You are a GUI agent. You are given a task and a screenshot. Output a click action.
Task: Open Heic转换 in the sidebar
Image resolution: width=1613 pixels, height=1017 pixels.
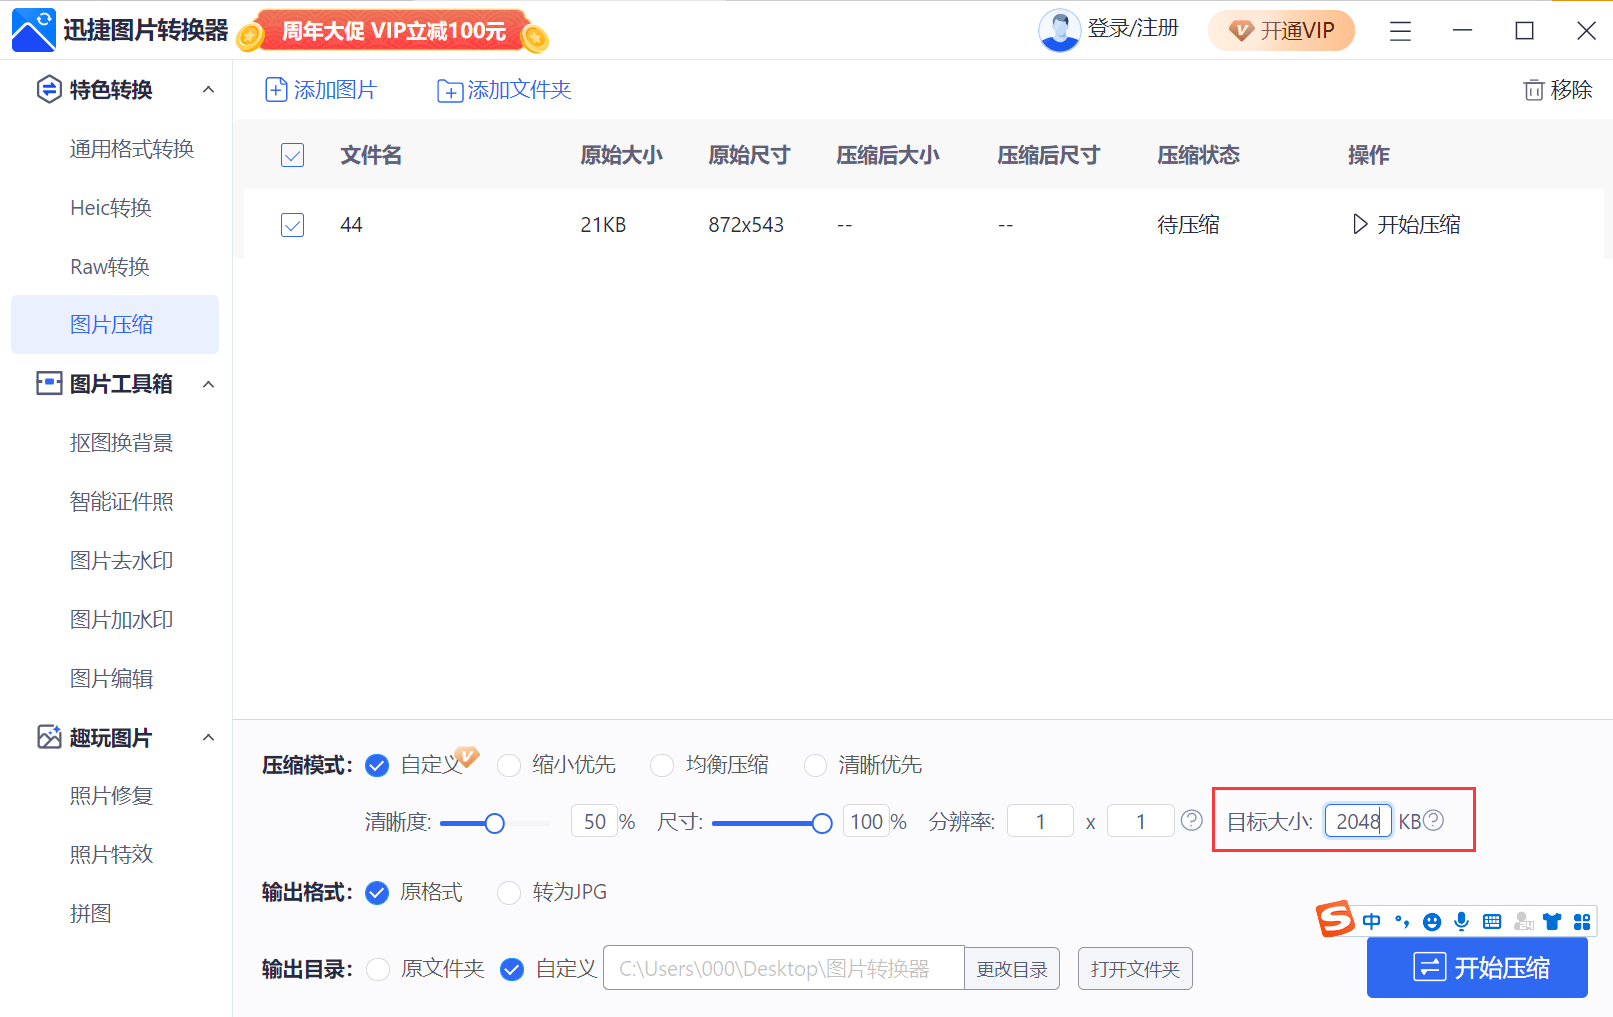click(x=111, y=208)
